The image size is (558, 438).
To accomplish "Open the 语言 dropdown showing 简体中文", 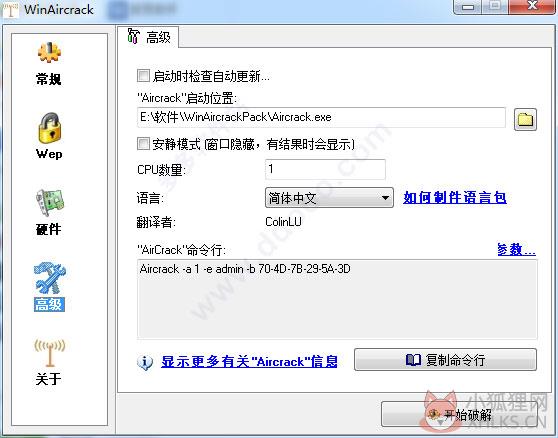I will click(x=329, y=197).
